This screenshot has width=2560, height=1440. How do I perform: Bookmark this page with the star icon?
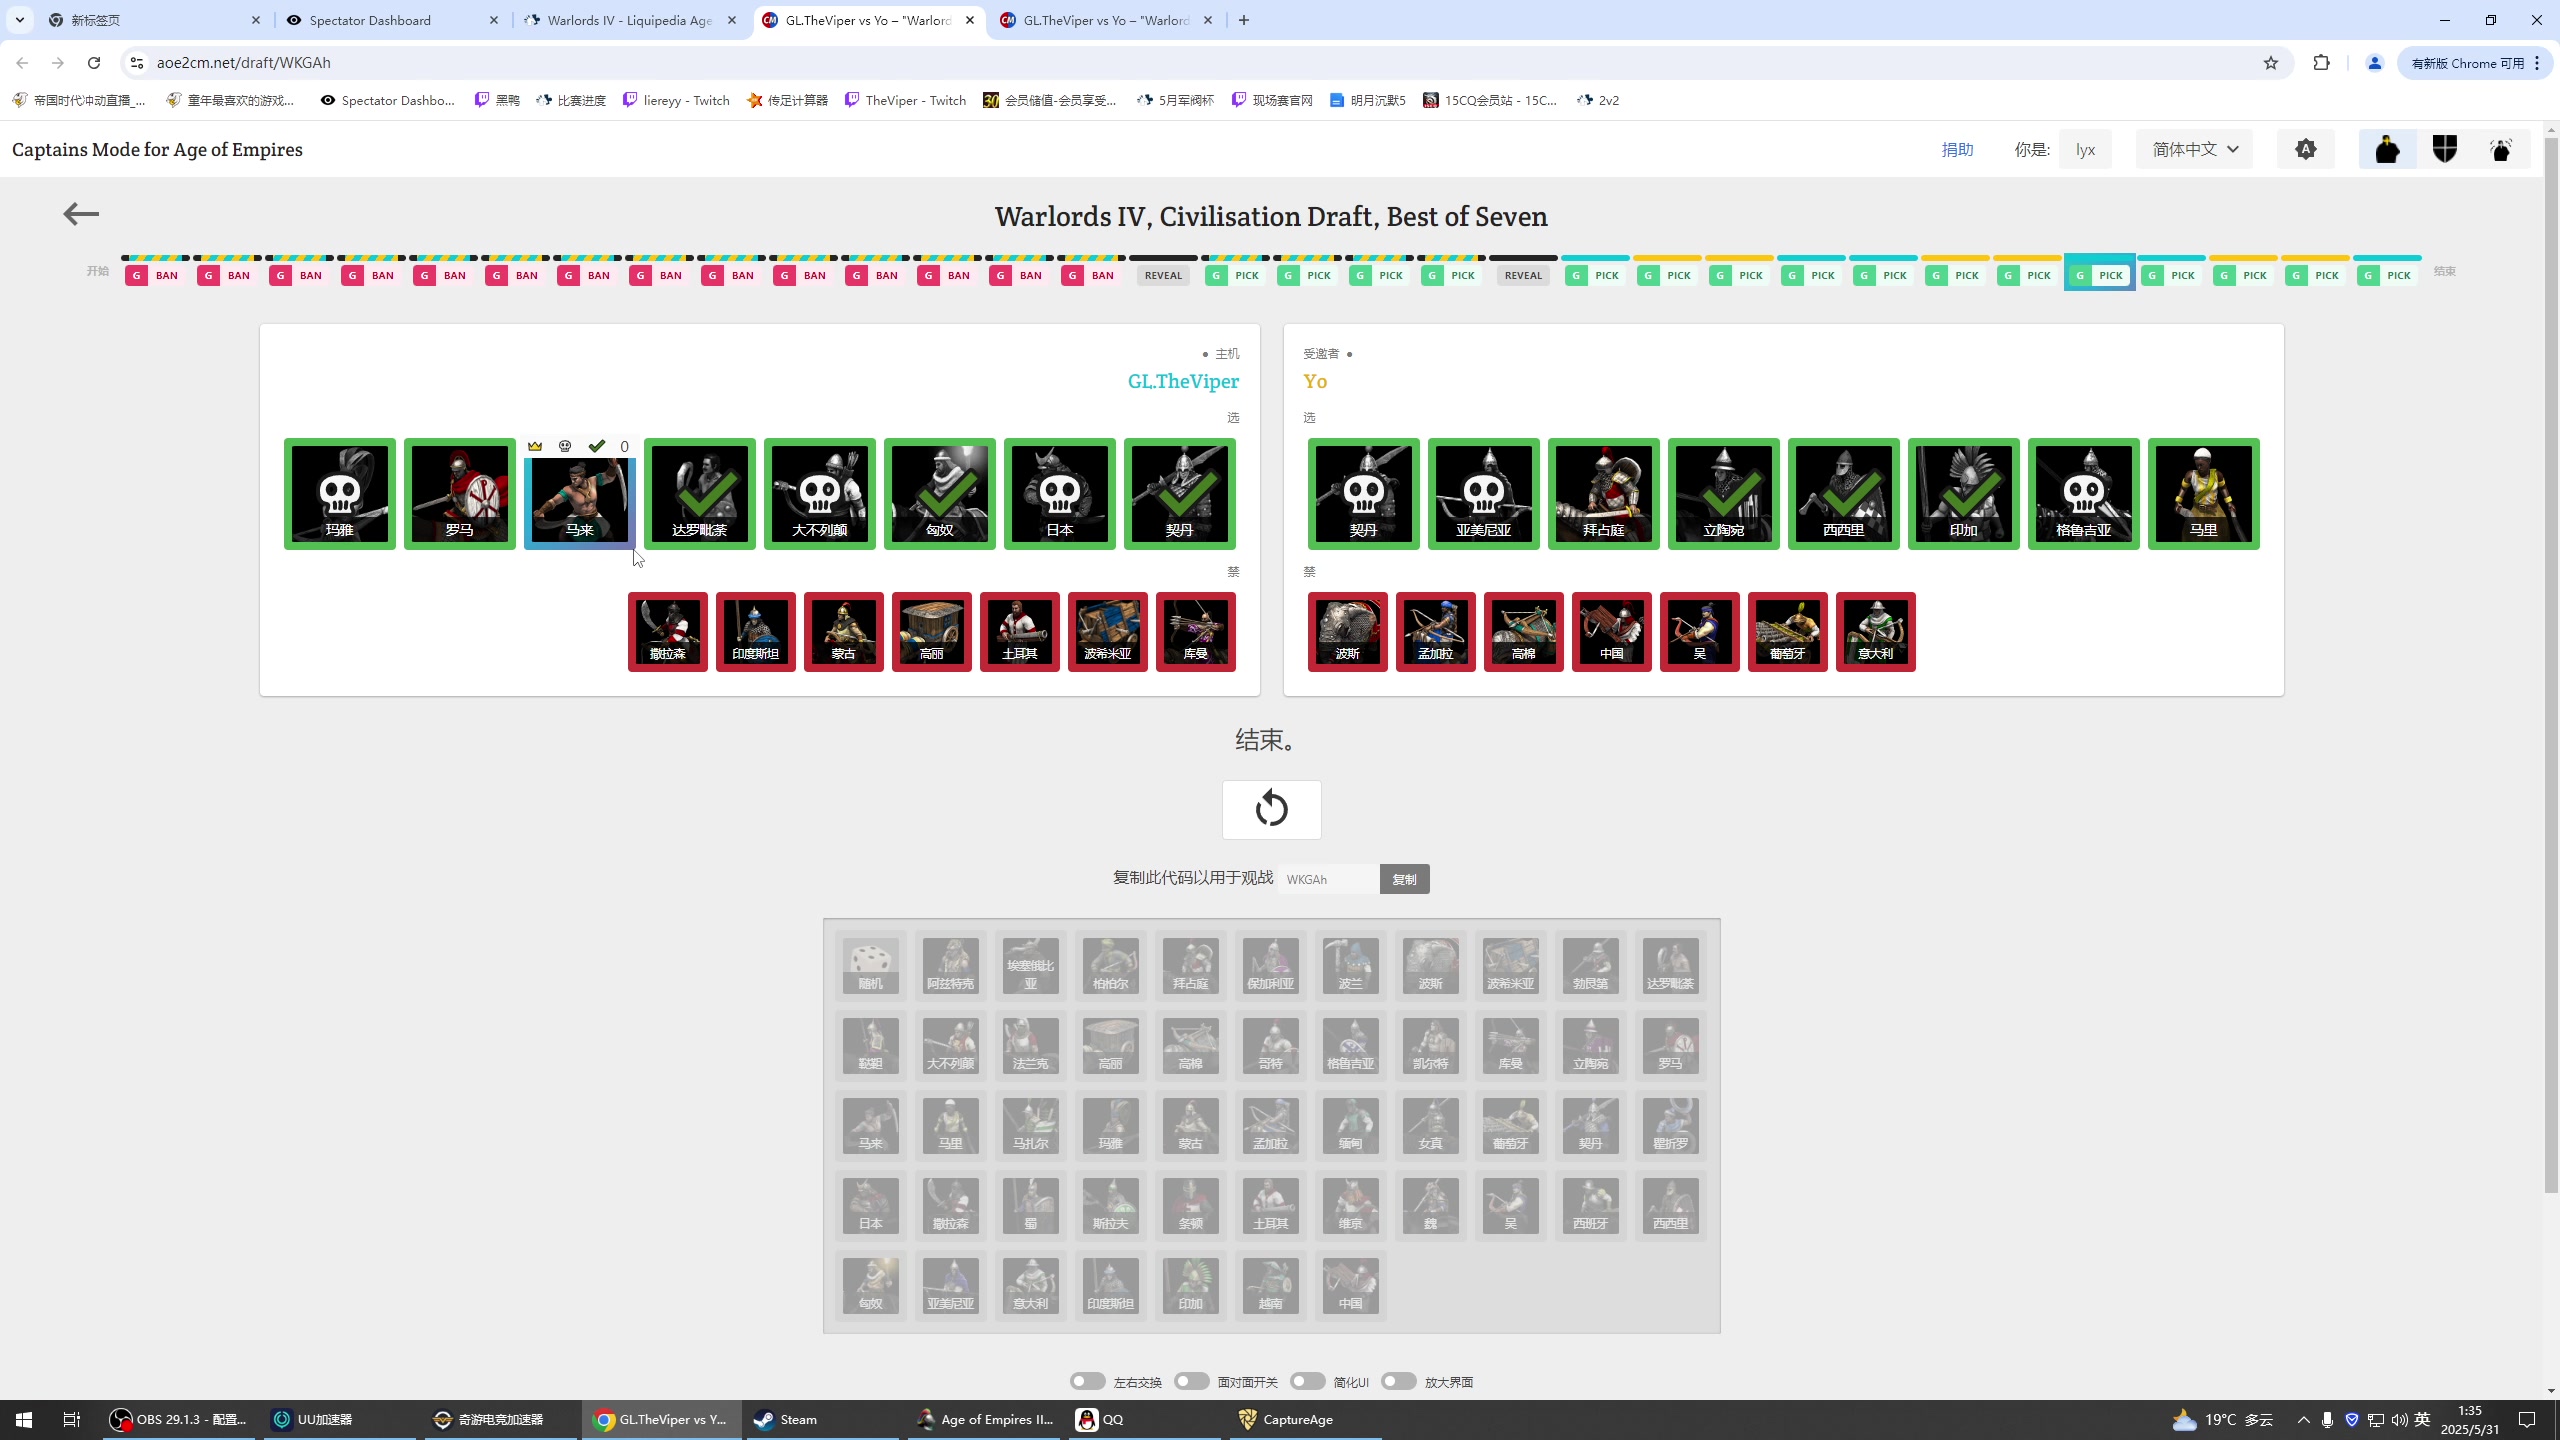[2271, 63]
